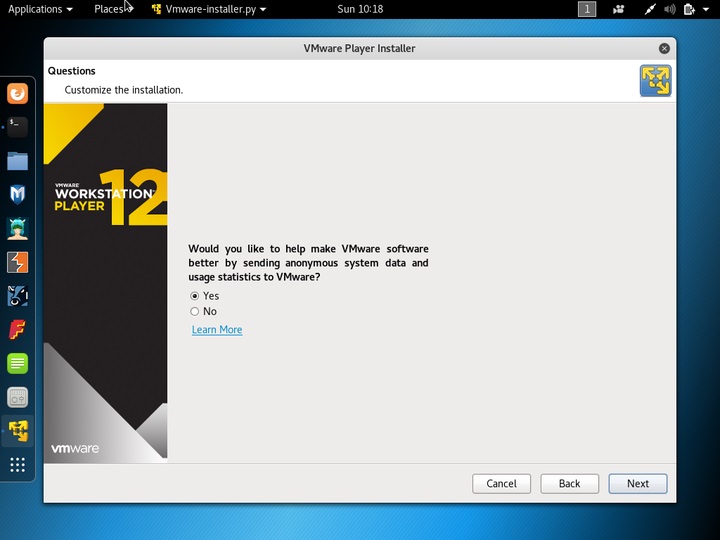Open the Vmware-installer.py app menu

pos(209,9)
